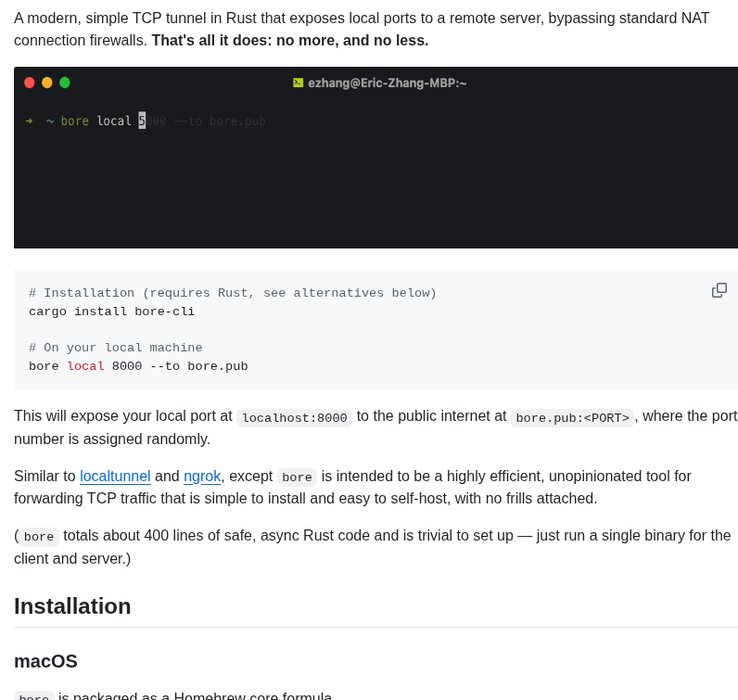Click the '# Installation (requires Rust' comment line
Viewport: 738px width, 700px height.
coord(233,293)
